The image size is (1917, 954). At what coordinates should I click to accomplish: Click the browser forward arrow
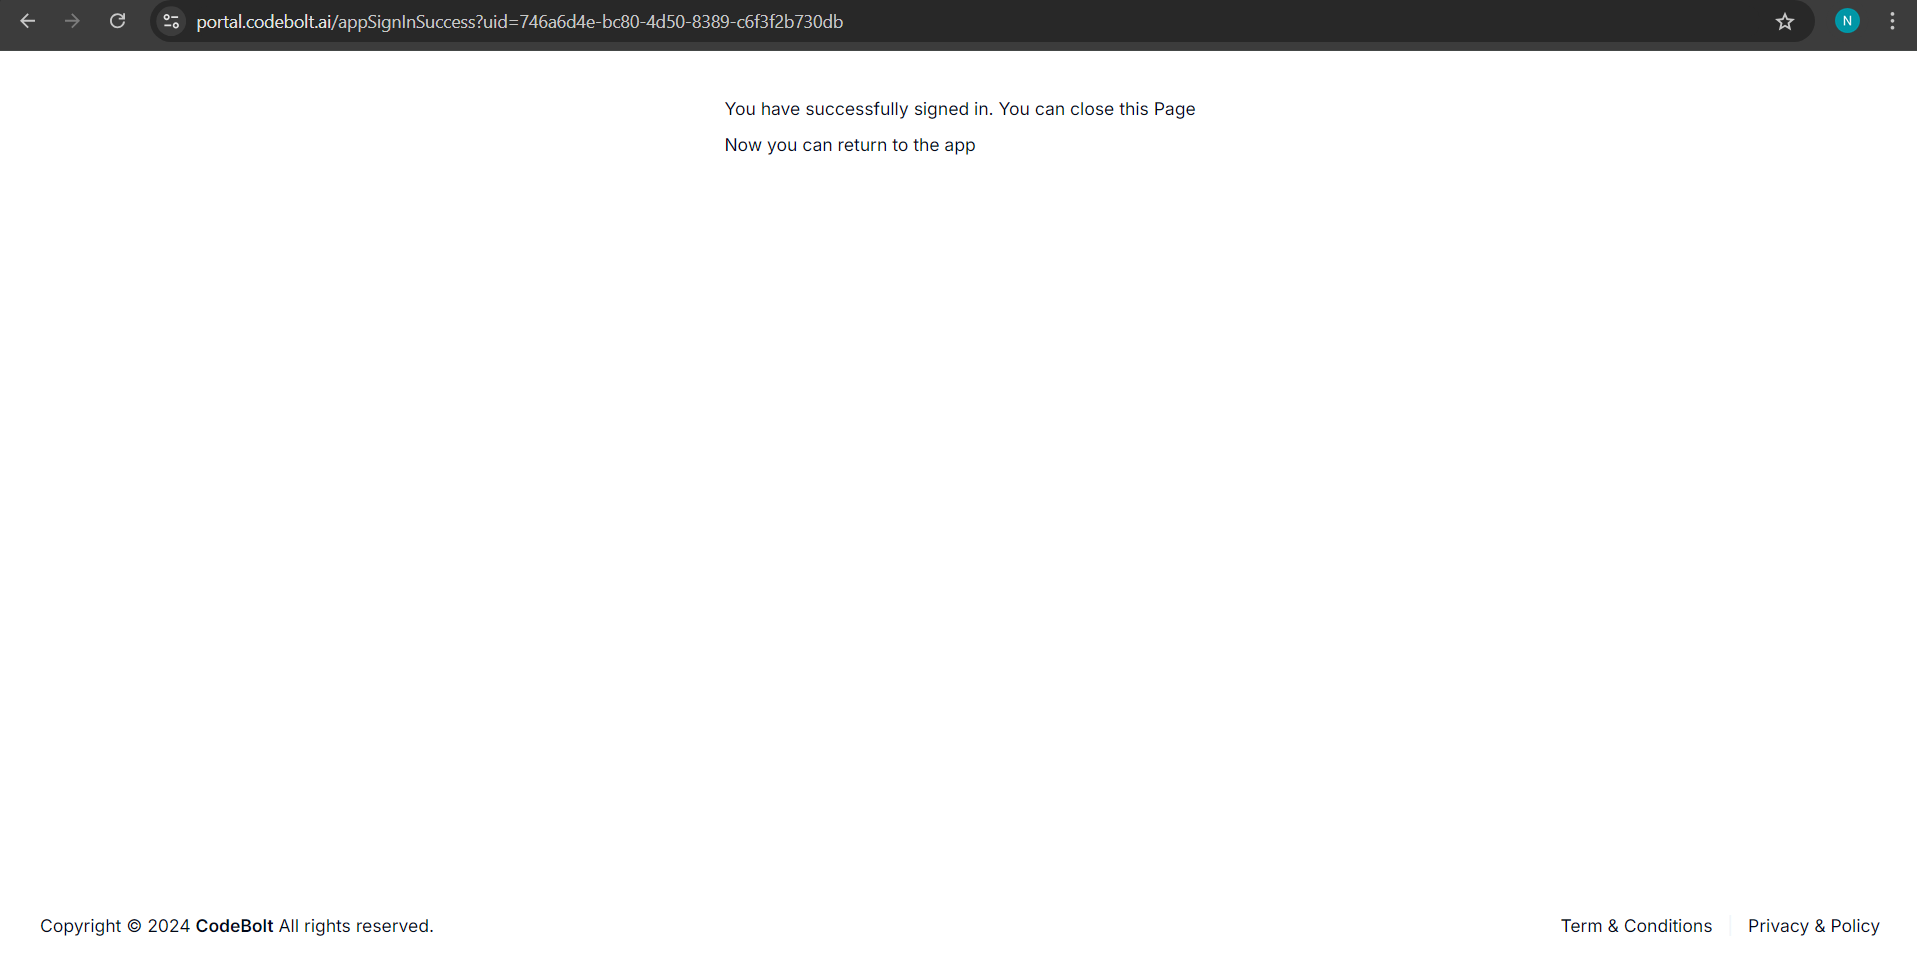[72, 21]
